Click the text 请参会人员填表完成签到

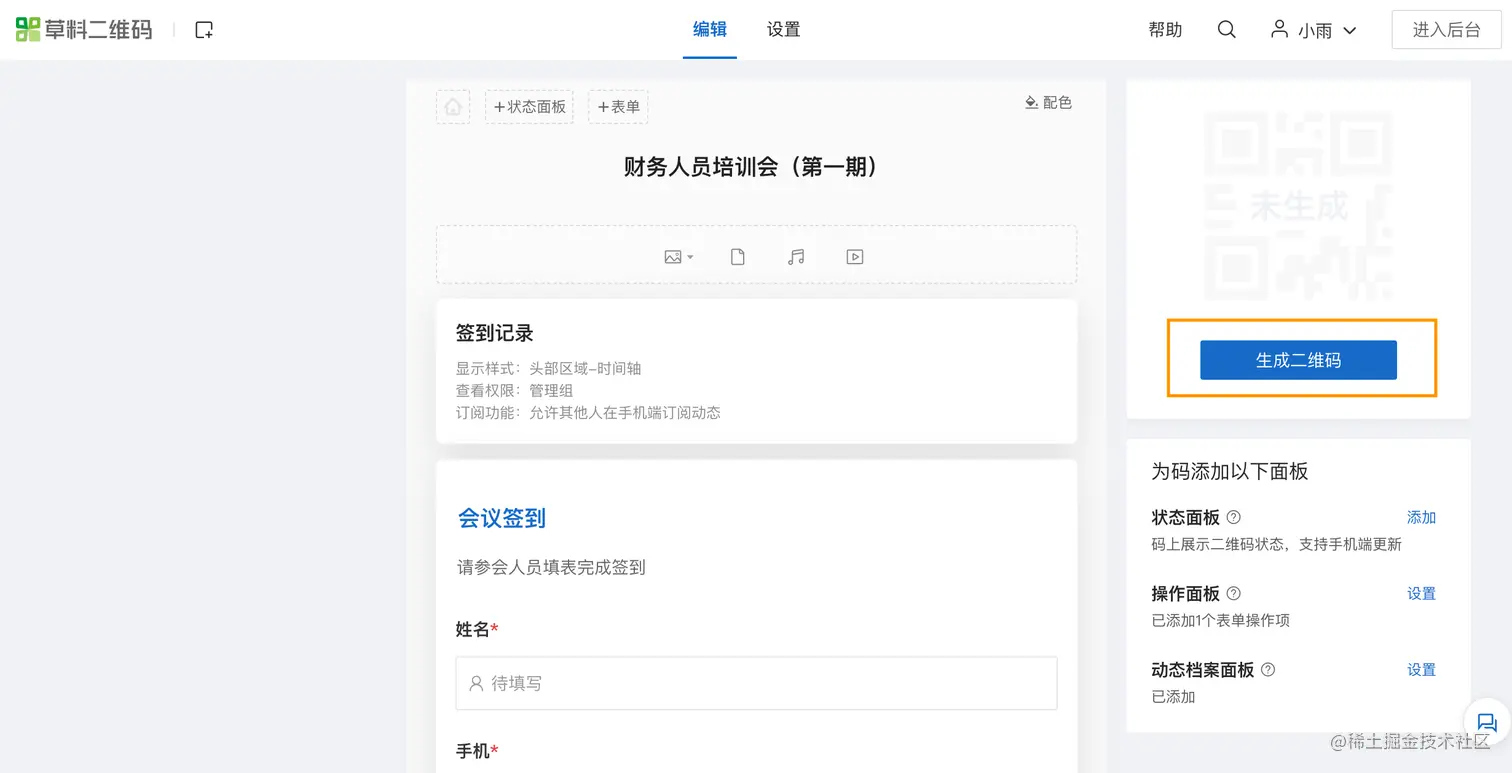(x=551, y=567)
